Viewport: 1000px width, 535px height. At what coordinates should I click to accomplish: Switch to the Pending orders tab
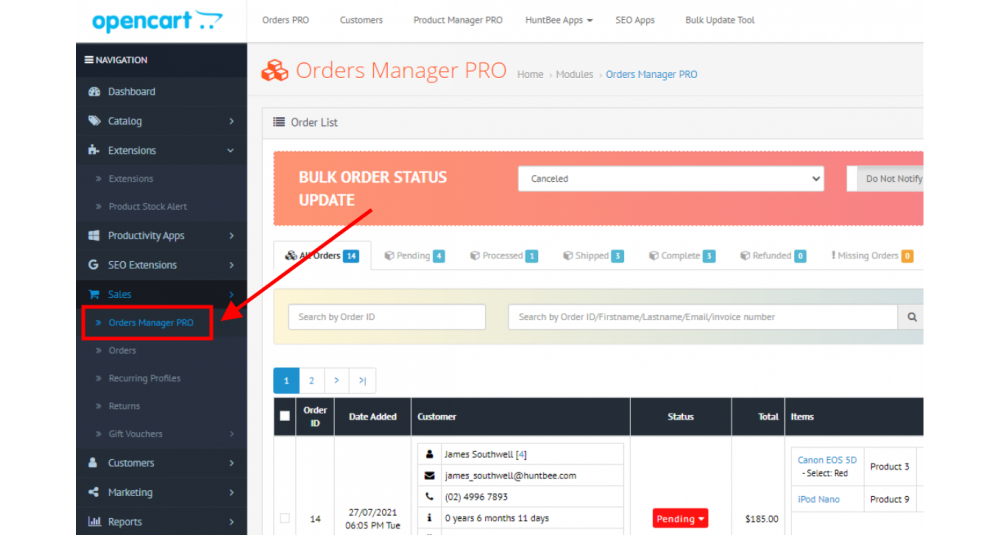pos(414,256)
